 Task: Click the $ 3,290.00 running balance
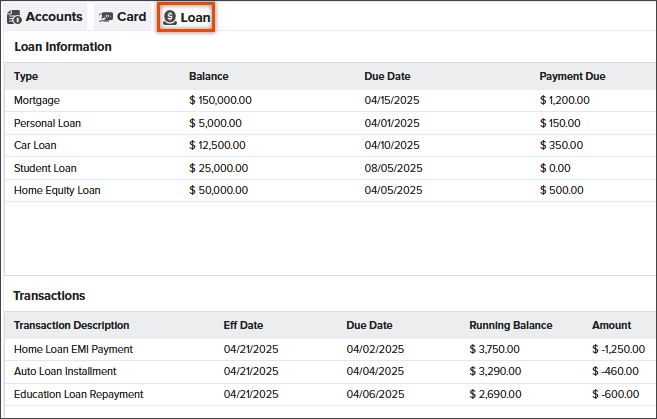tap(495, 372)
